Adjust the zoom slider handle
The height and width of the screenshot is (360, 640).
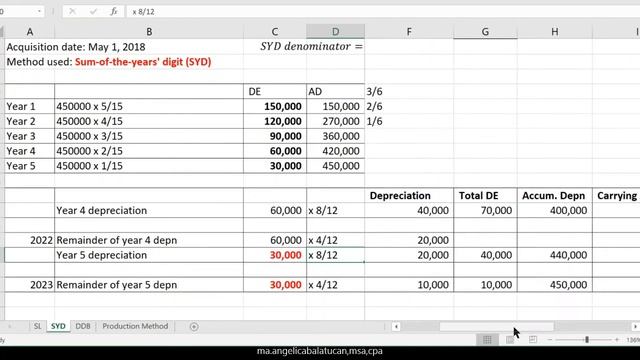click(x=587, y=340)
